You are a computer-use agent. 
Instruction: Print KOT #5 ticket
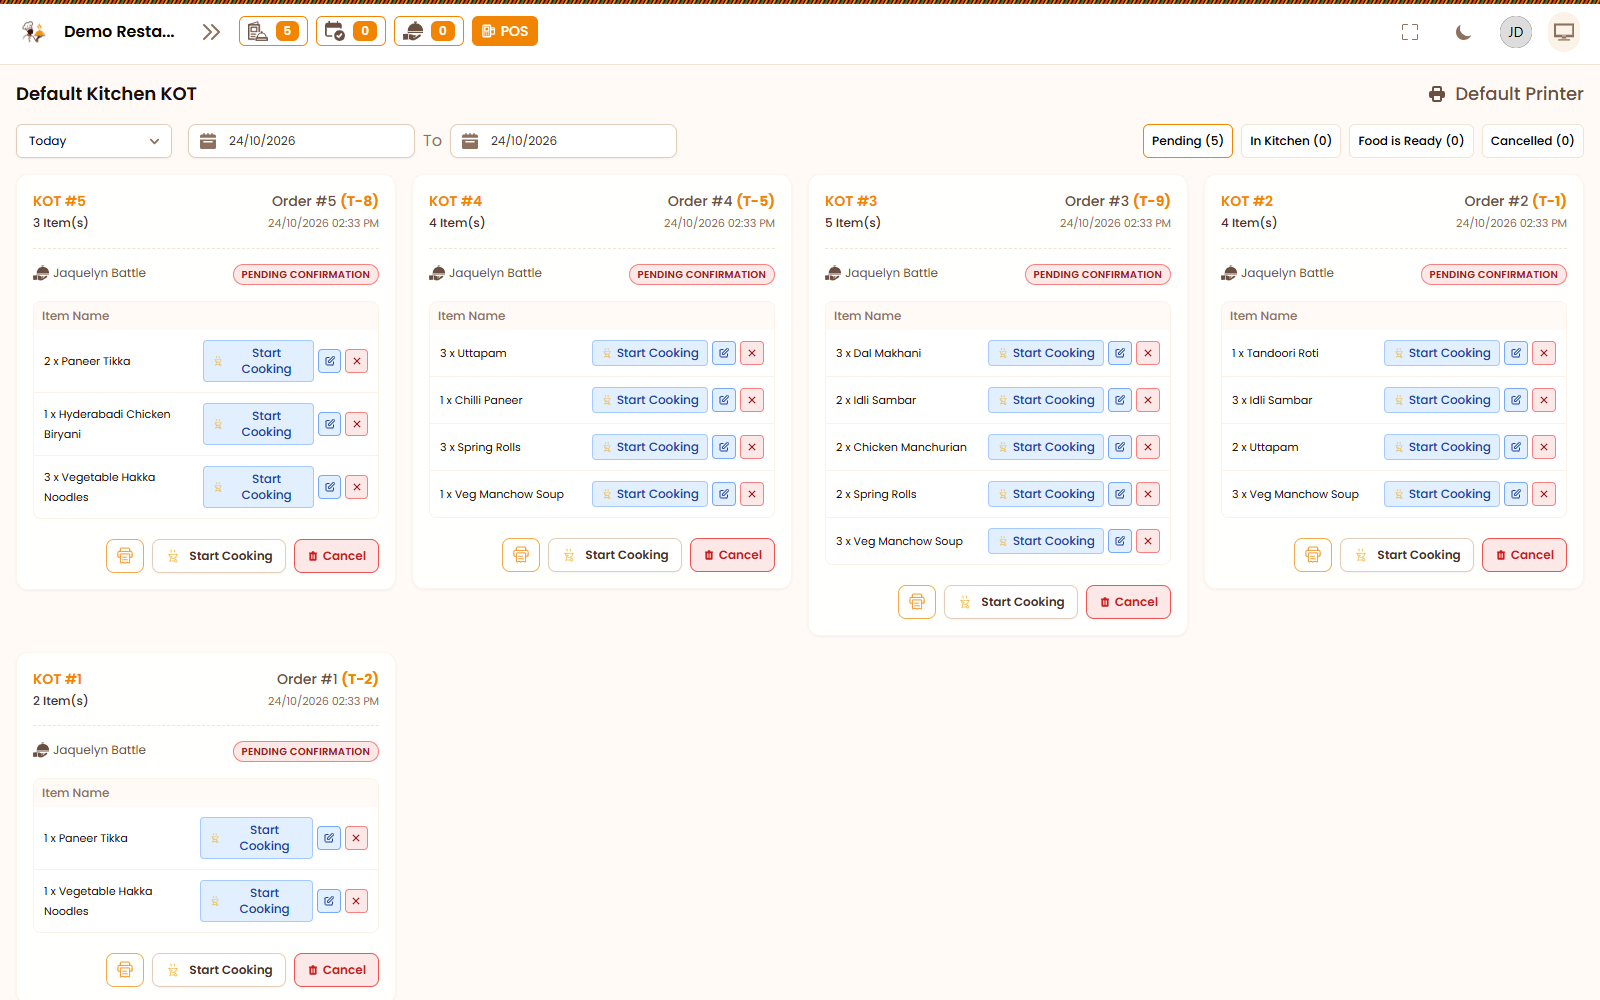(125, 556)
